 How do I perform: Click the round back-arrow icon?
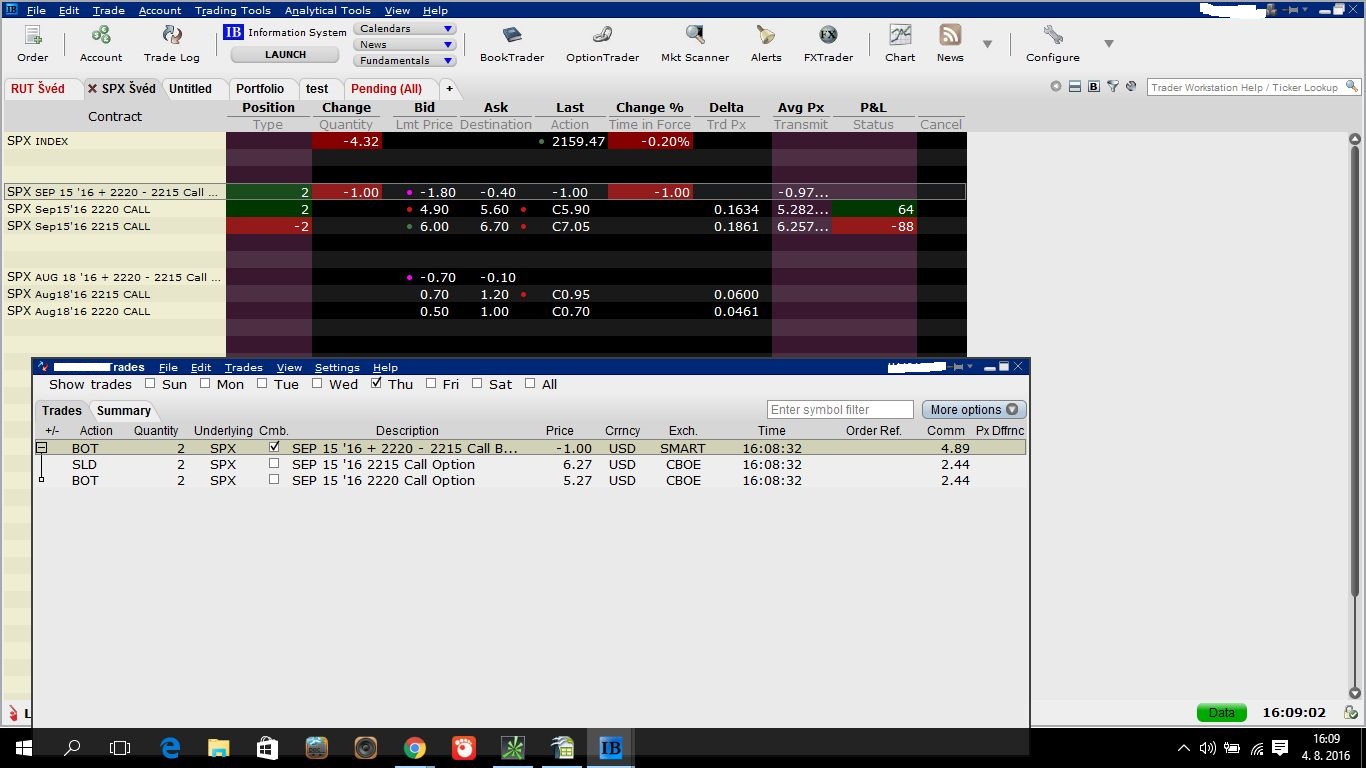point(1056,87)
